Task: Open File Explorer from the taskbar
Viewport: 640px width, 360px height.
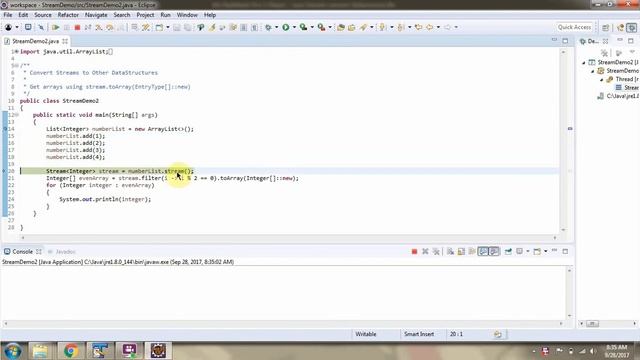Action: [x=40, y=351]
